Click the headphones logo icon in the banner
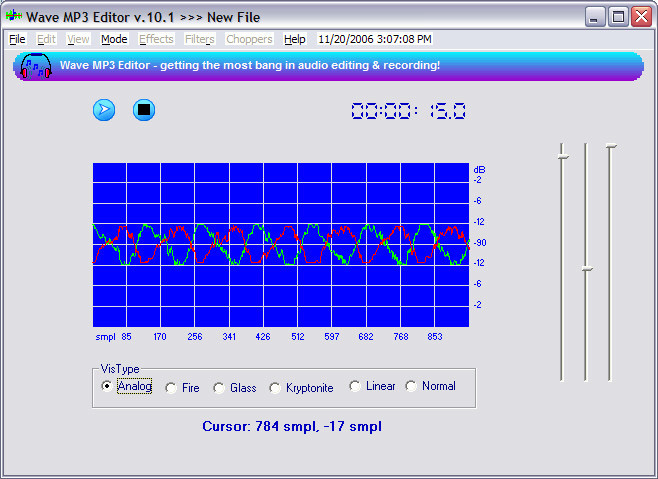Image resolution: width=658 pixels, height=479 pixels. (36, 66)
